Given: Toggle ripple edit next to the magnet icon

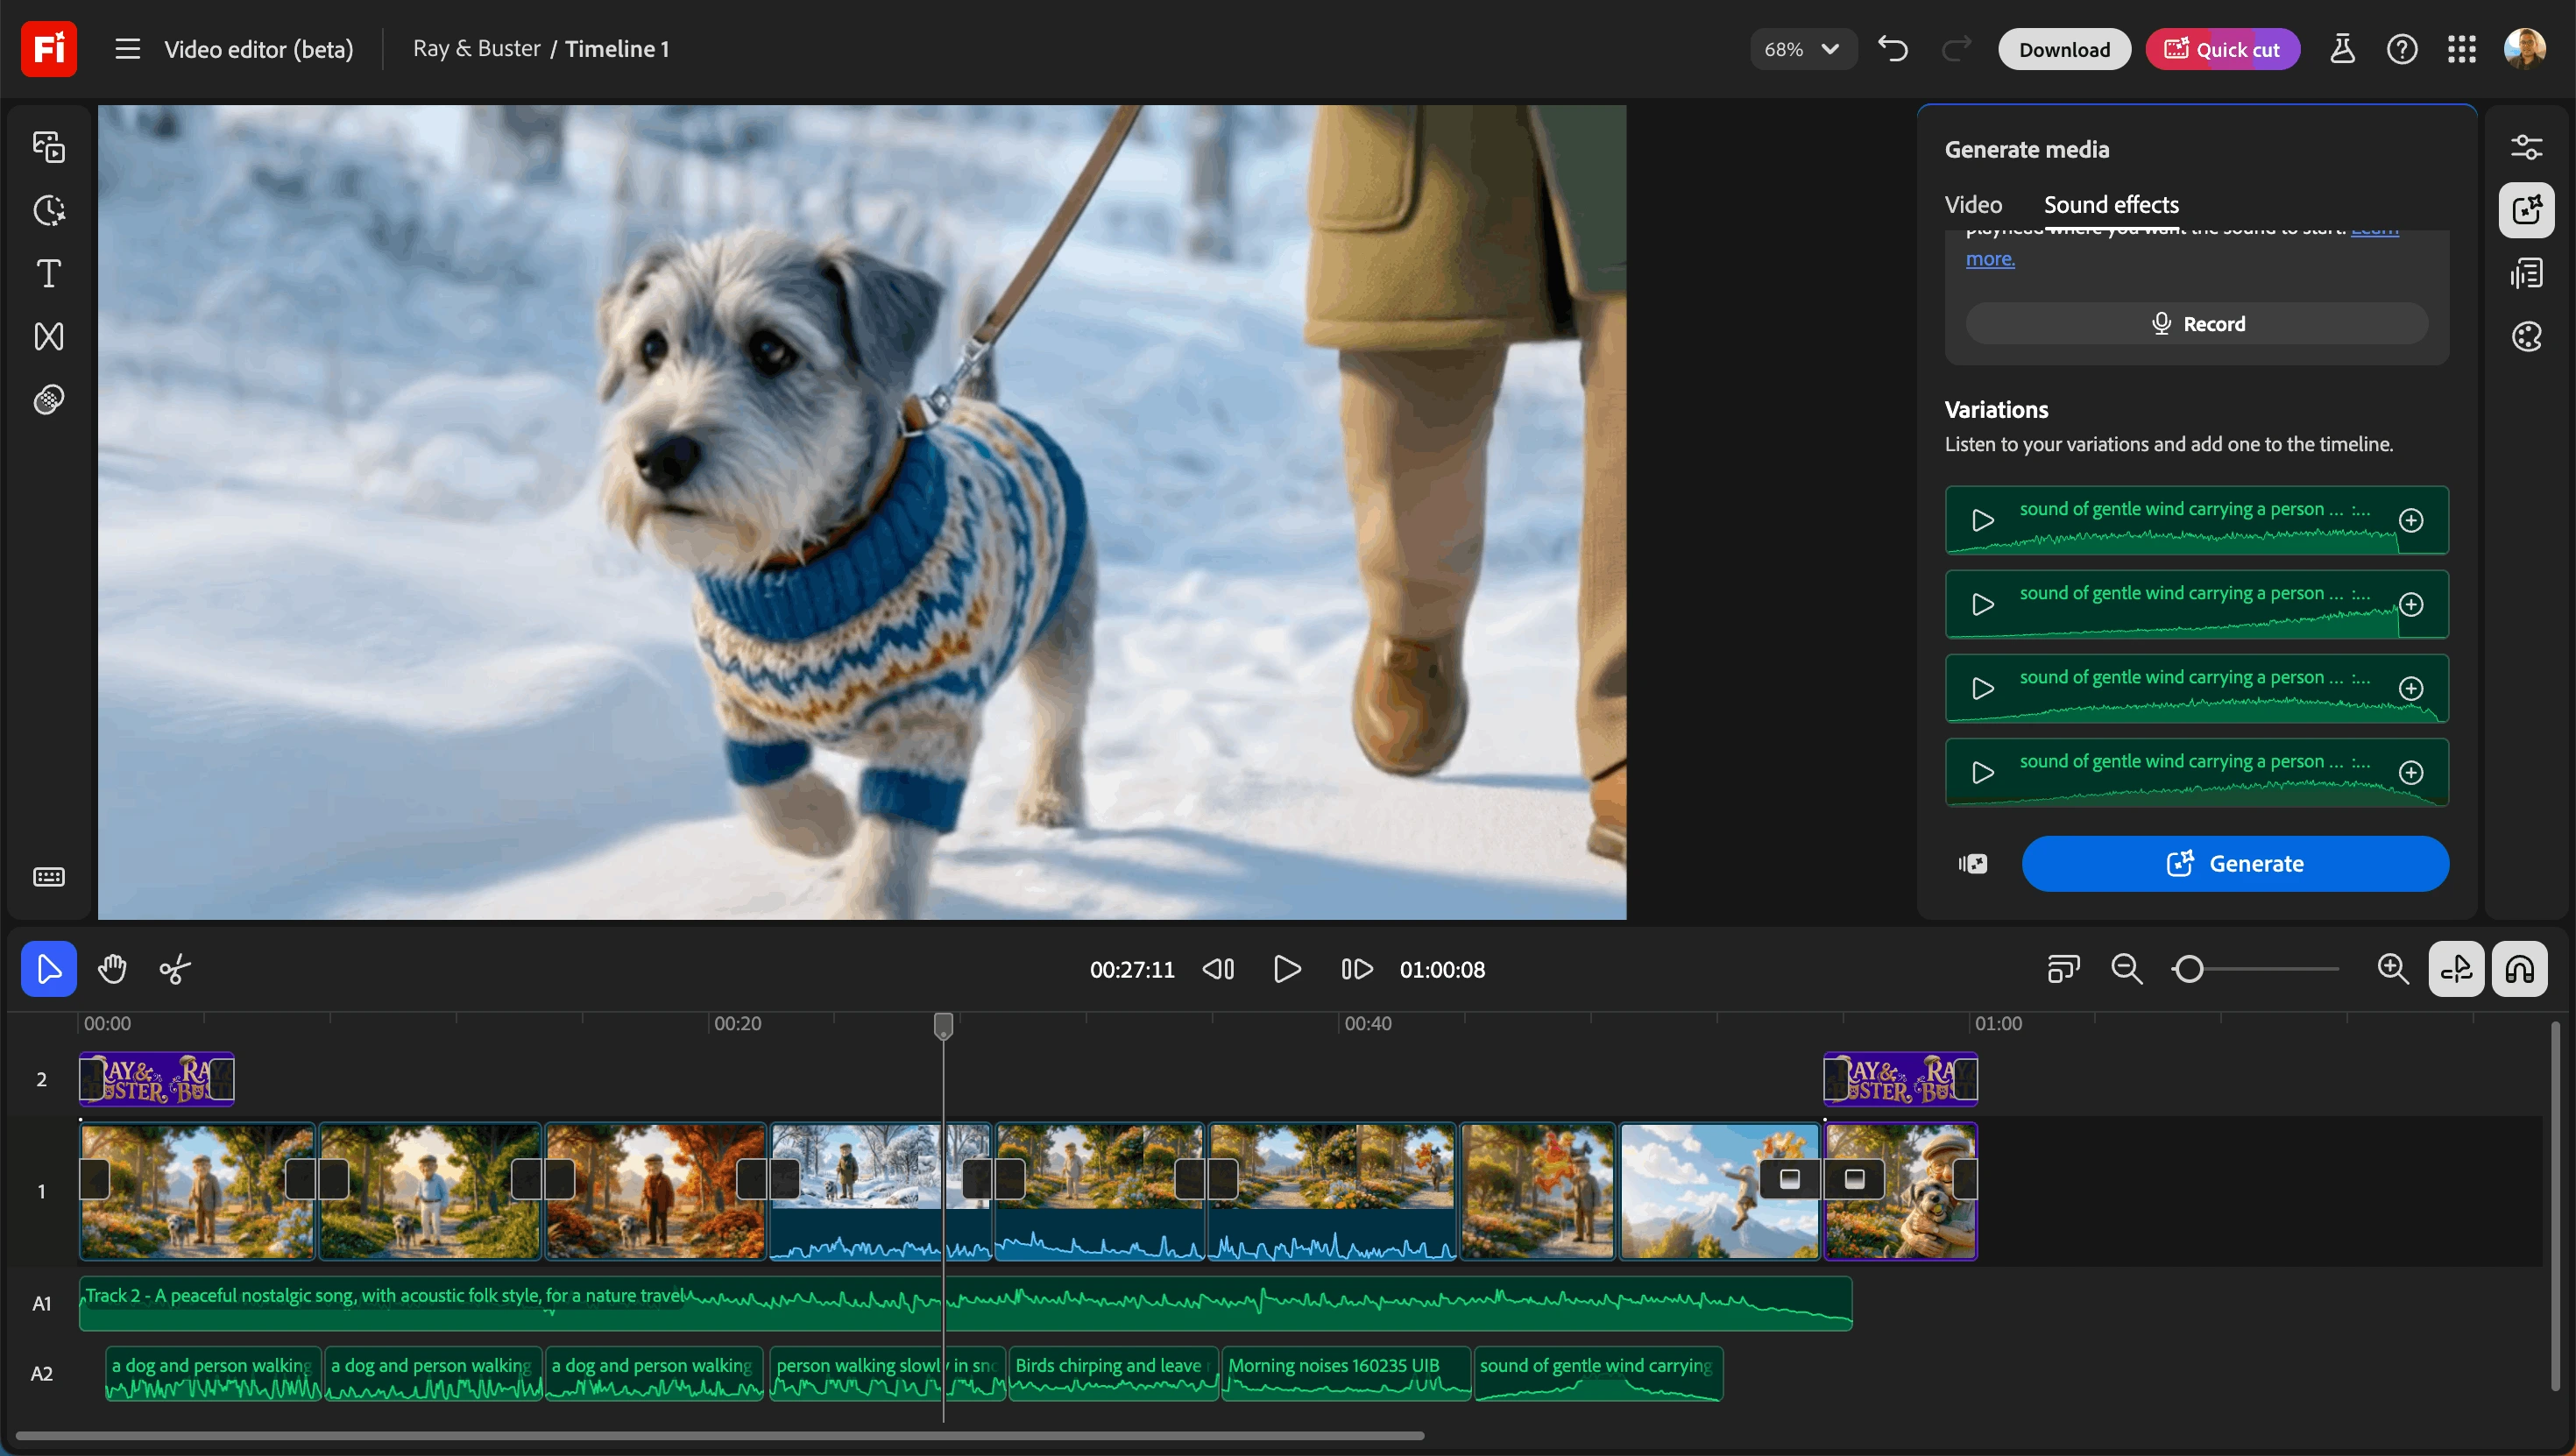Looking at the screenshot, I should 2456,968.
